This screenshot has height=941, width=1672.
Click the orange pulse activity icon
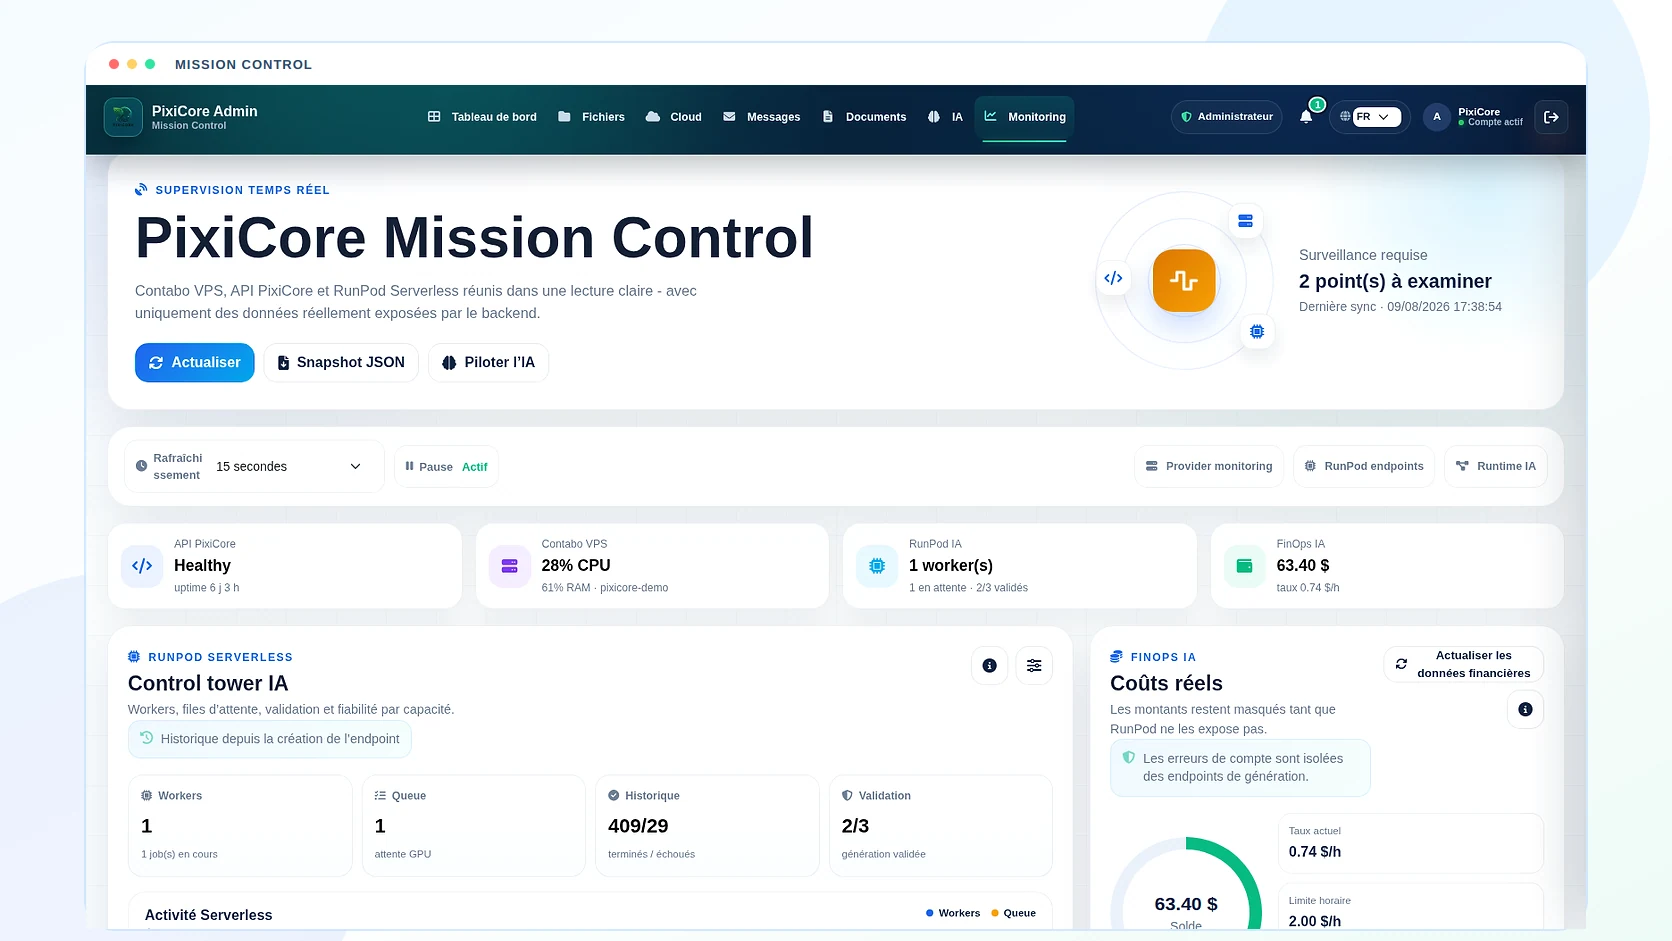click(1184, 280)
